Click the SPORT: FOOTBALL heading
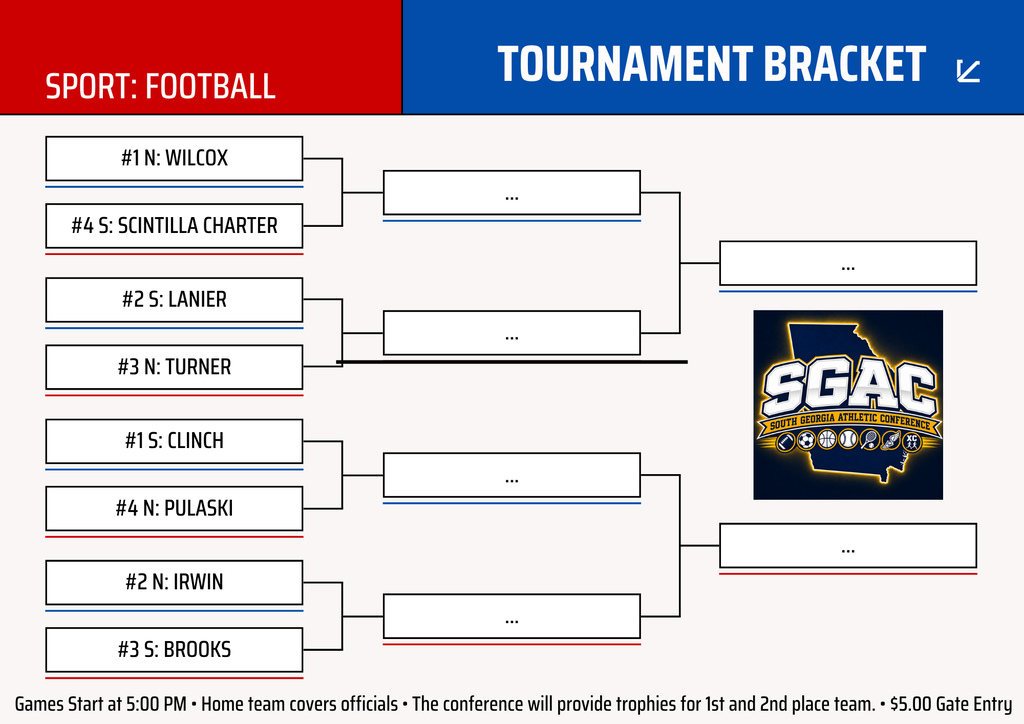Screen dimensions: 1024x724 [x=161, y=86]
